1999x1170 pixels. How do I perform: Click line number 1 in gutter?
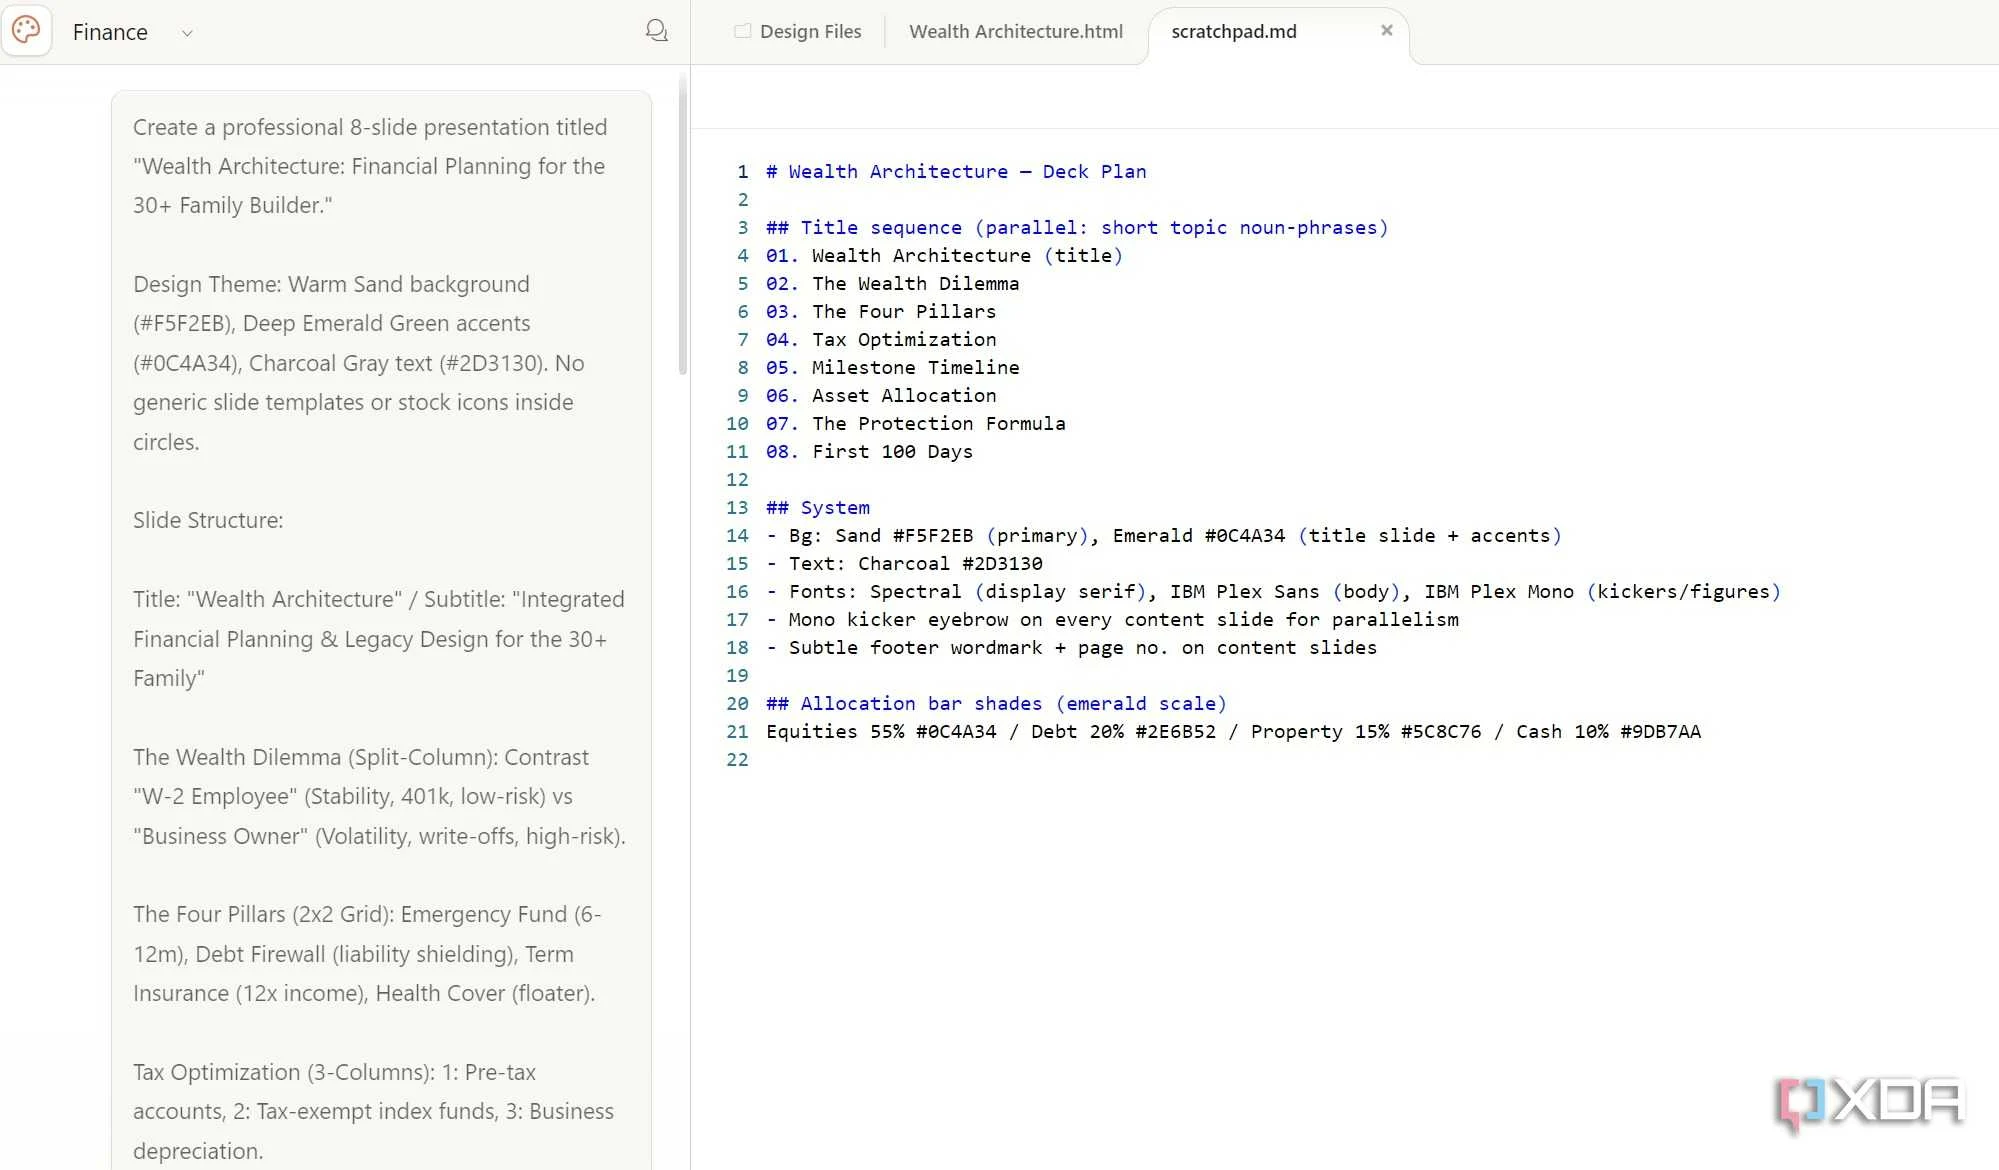pyautogui.click(x=742, y=171)
